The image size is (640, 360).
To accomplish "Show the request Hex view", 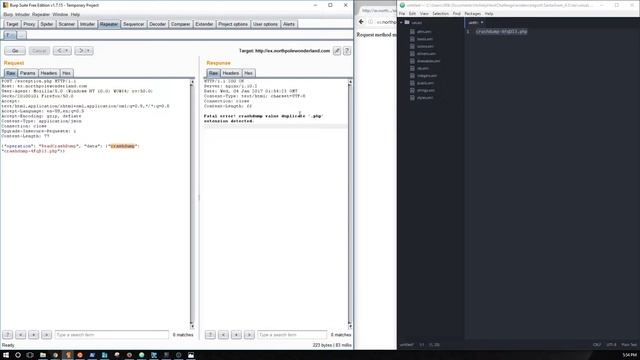I will pos(67,73).
